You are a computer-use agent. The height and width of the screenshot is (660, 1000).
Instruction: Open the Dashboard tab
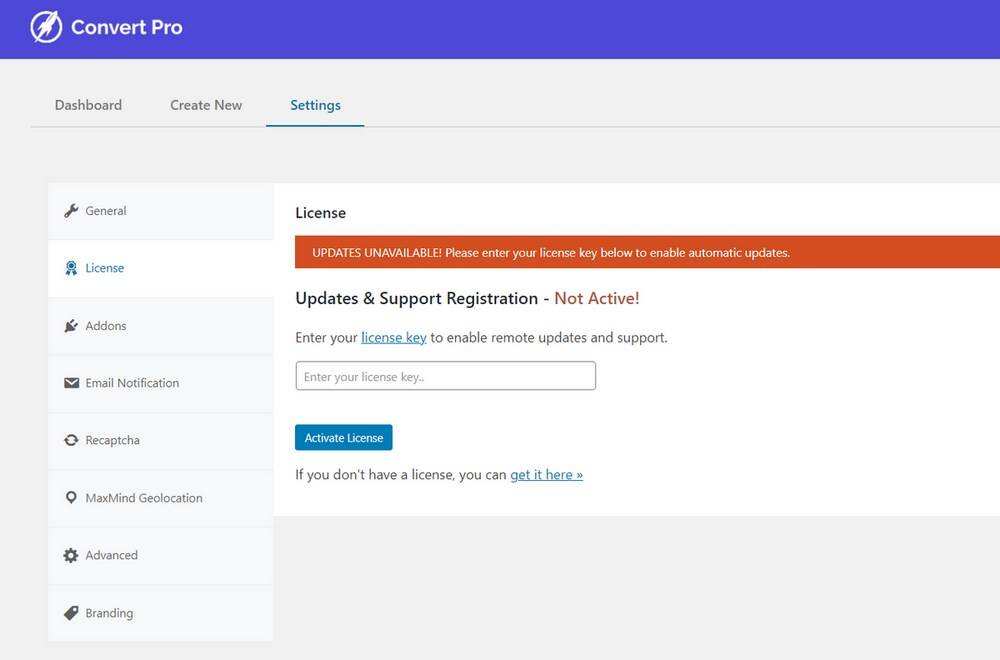[88, 105]
